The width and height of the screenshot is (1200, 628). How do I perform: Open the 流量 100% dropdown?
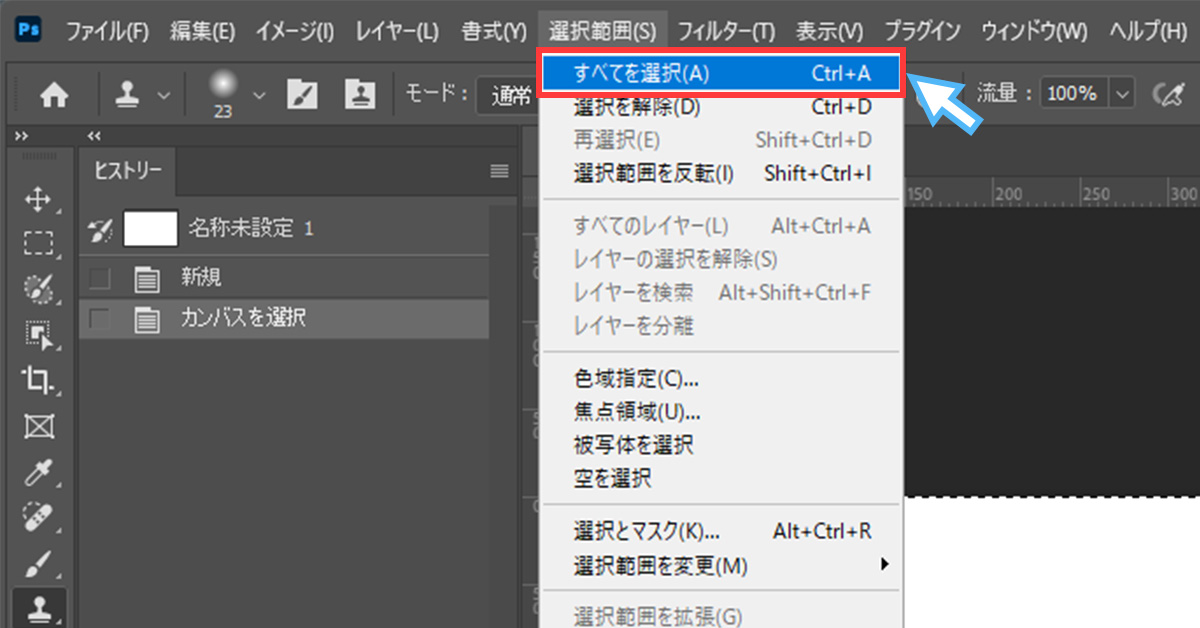1122,92
